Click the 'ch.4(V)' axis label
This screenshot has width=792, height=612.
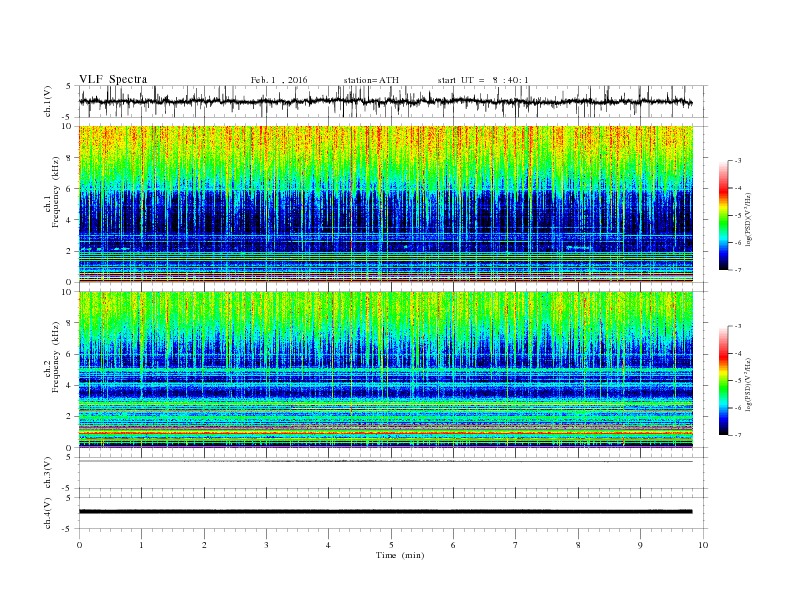tap(48, 513)
